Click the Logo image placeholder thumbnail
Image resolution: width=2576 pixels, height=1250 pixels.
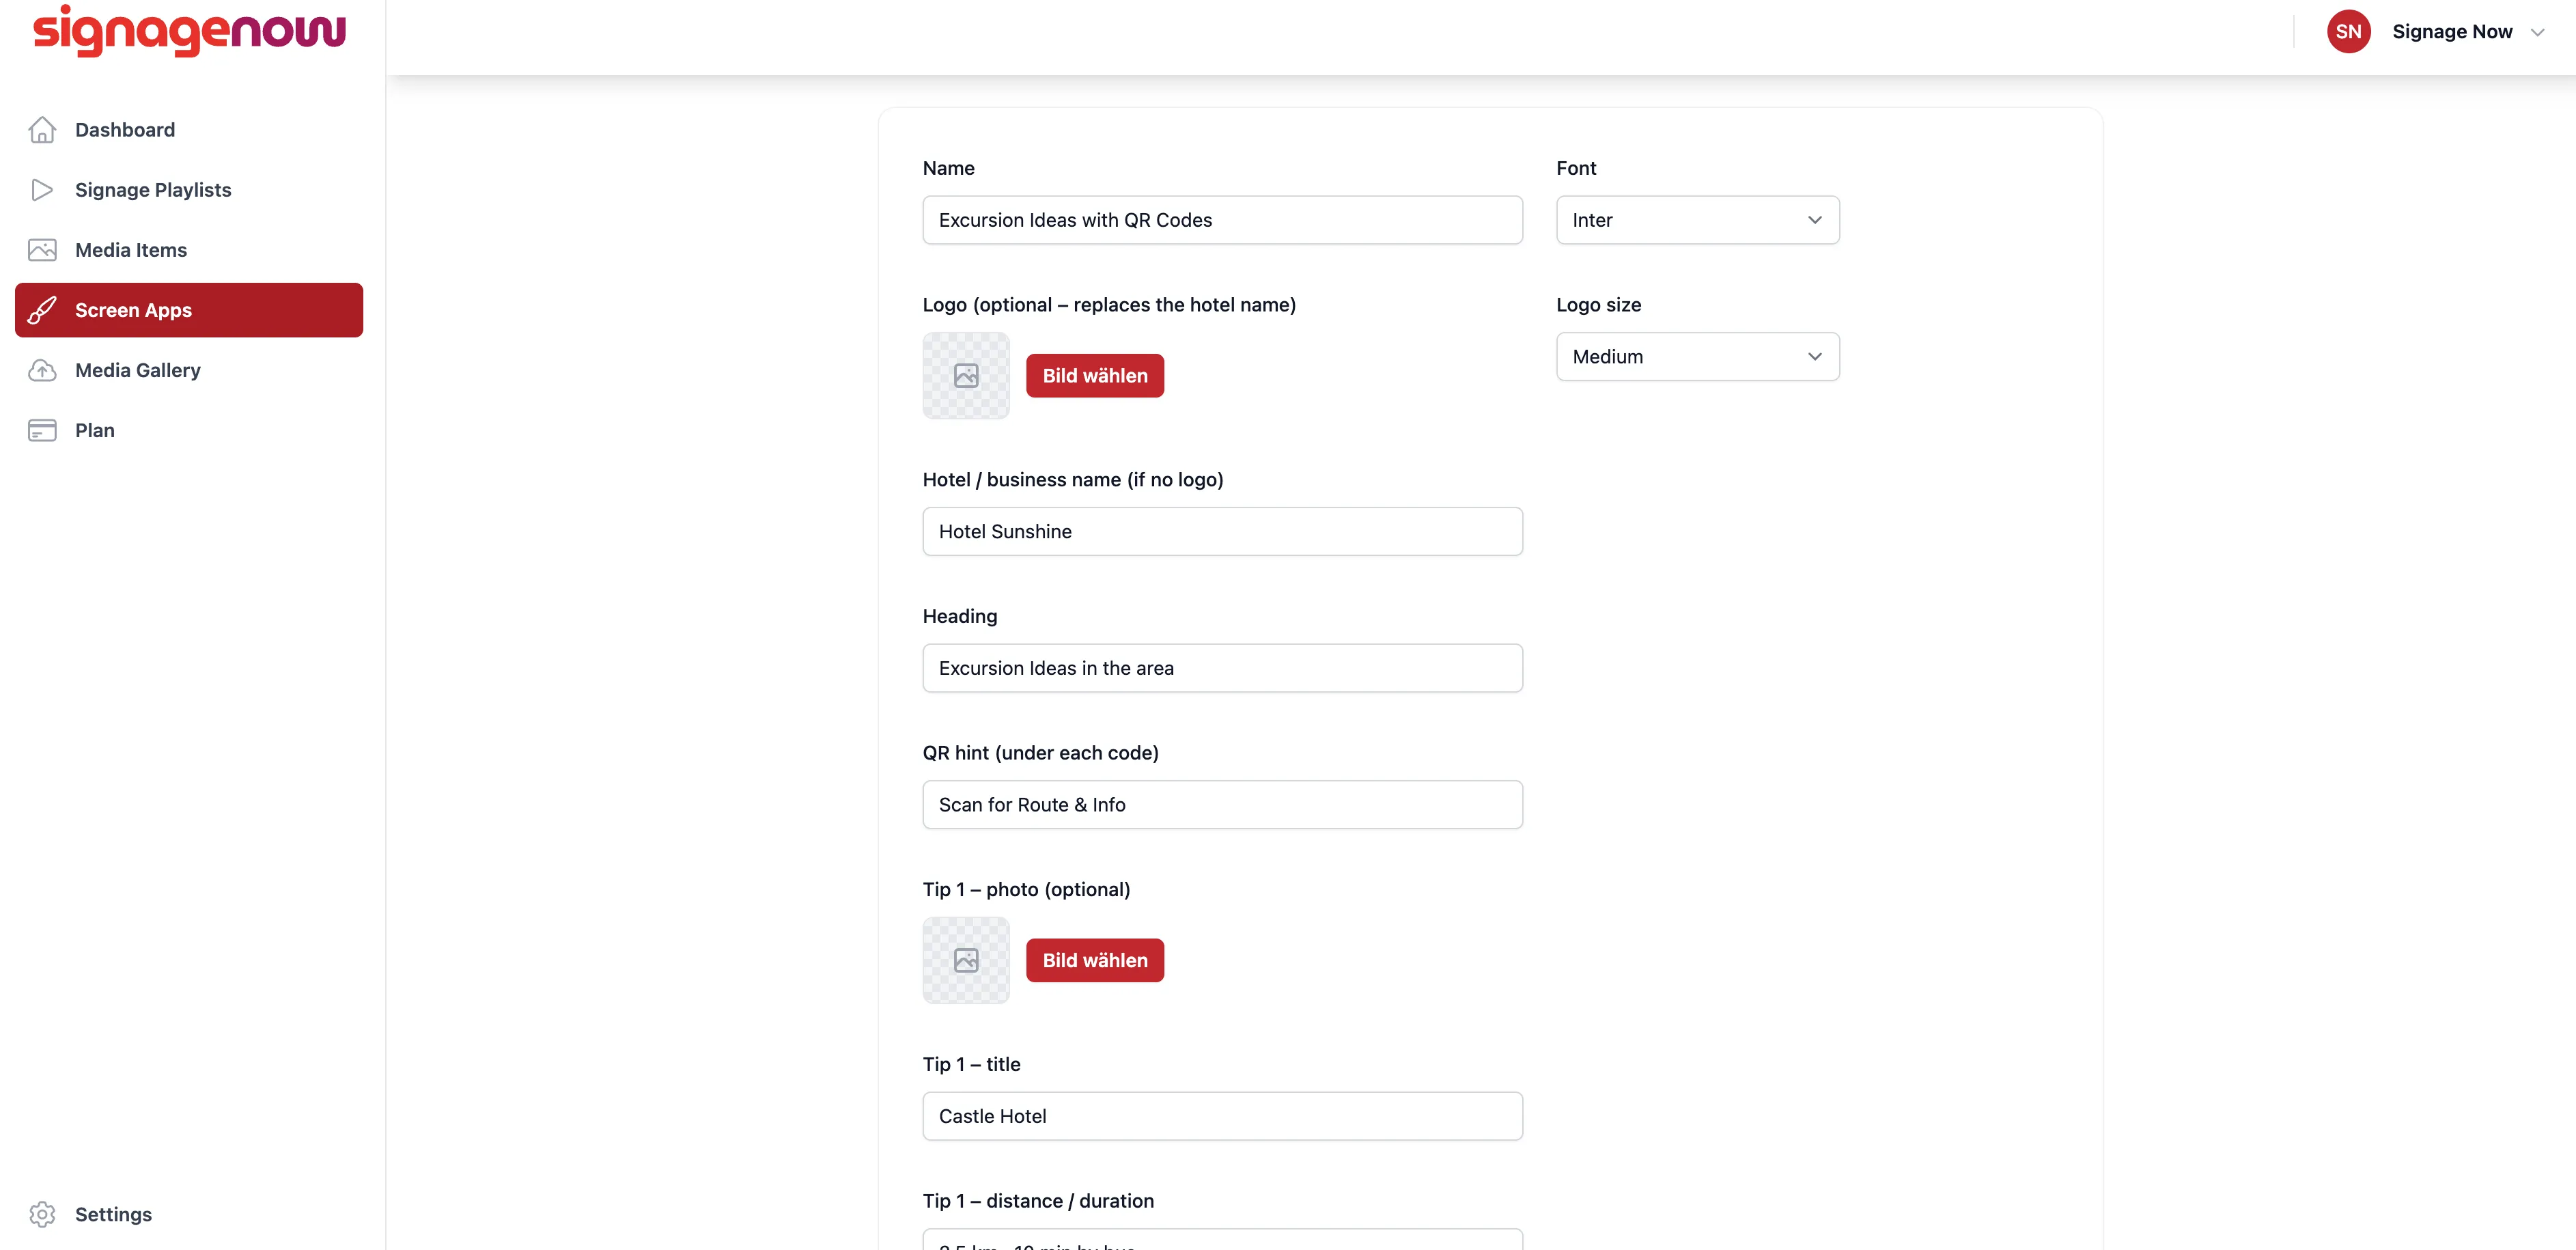[966, 376]
